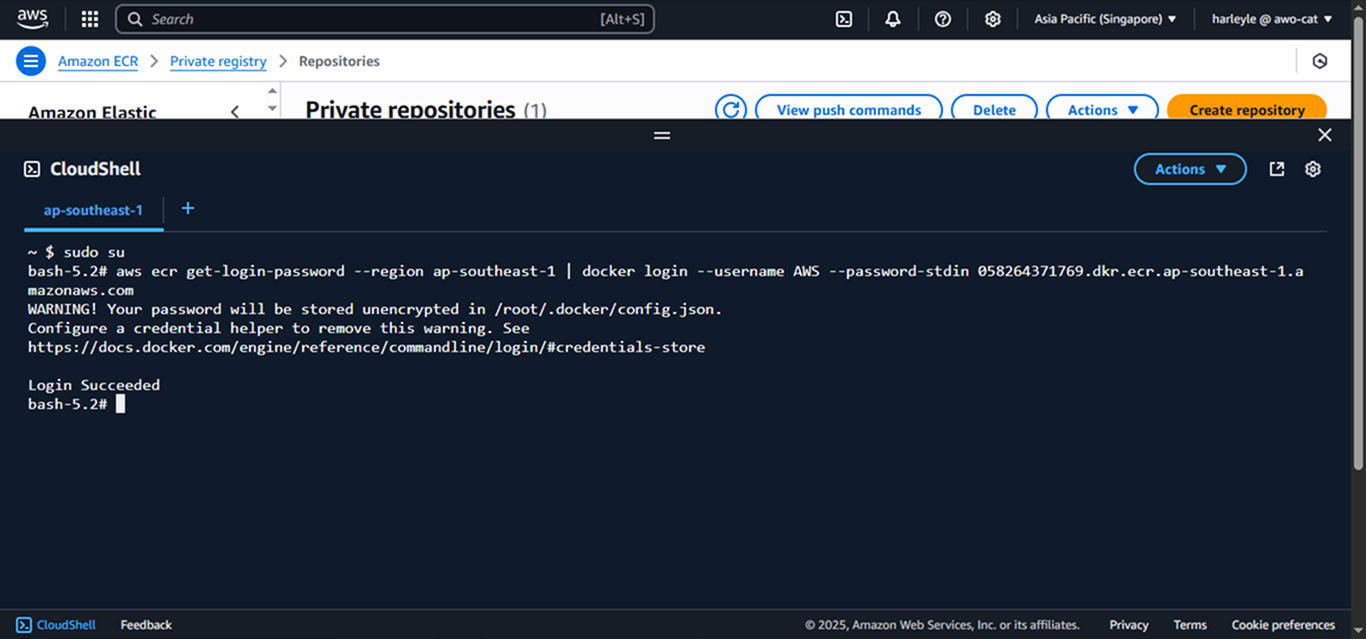The image size is (1366, 639).
Task: Open Cookie preferences in footer
Action: pyautogui.click(x=1283, y=625)
